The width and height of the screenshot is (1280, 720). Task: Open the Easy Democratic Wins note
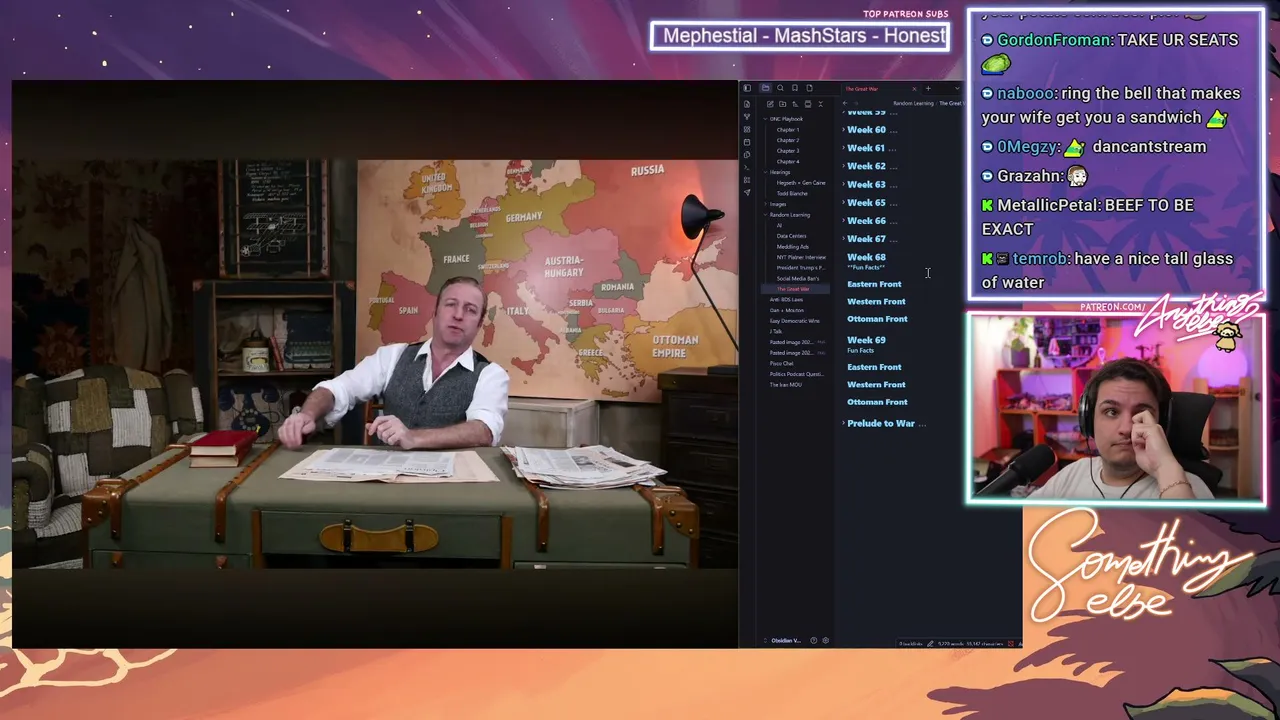[794, 321]
